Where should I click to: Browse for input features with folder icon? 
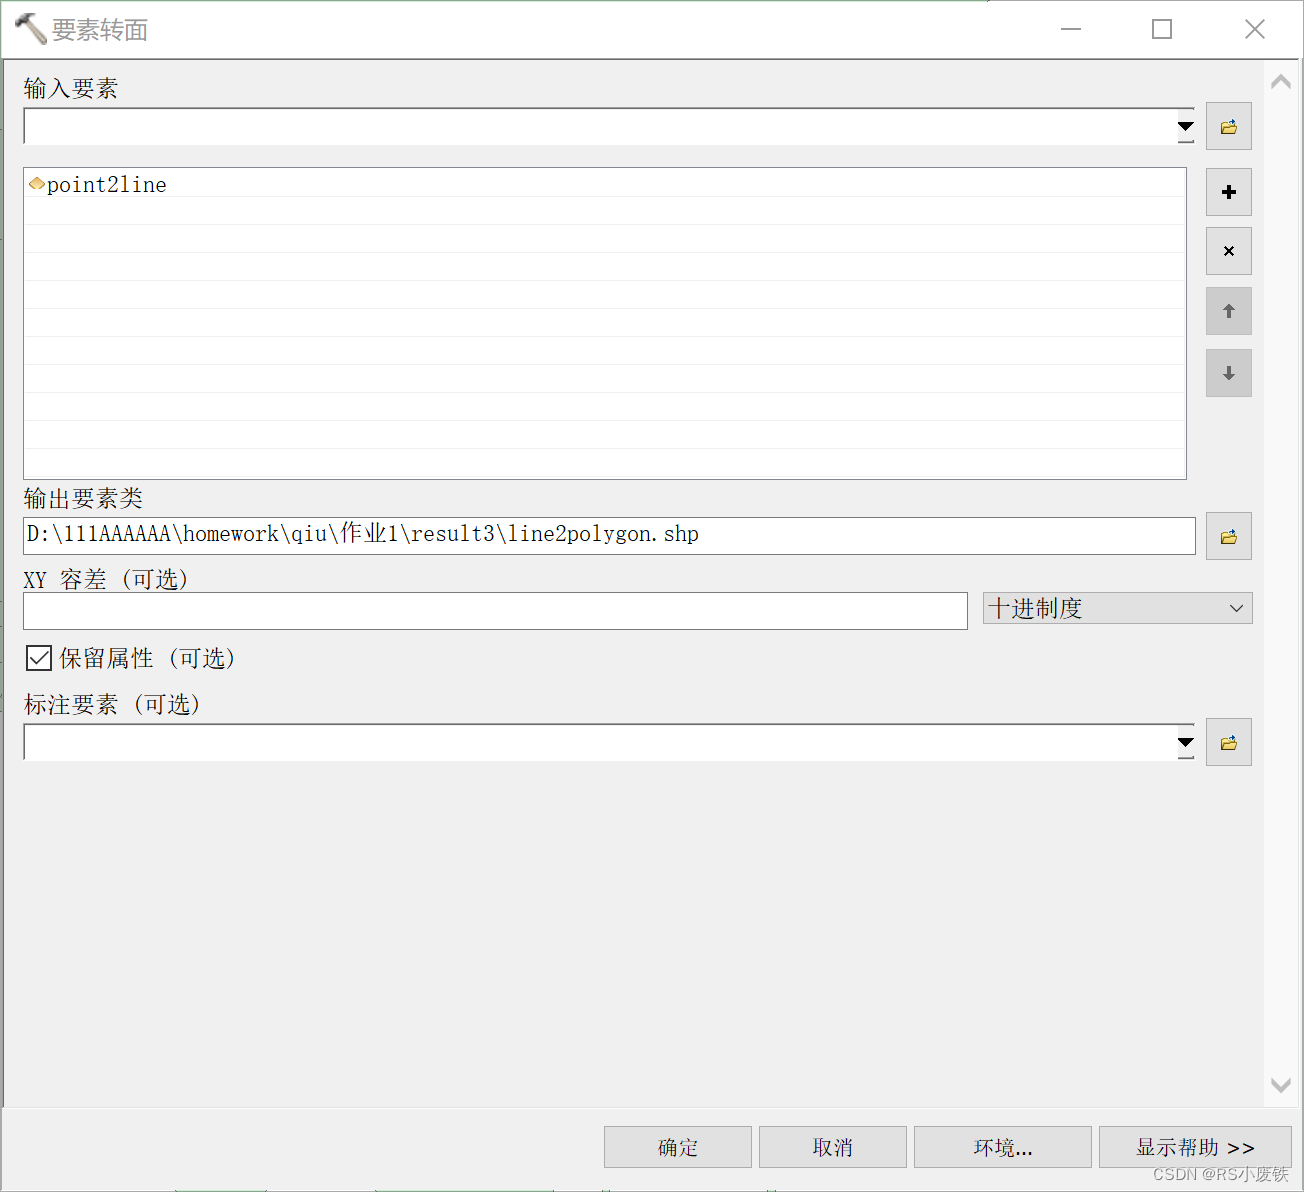[x=1229, y=127]
